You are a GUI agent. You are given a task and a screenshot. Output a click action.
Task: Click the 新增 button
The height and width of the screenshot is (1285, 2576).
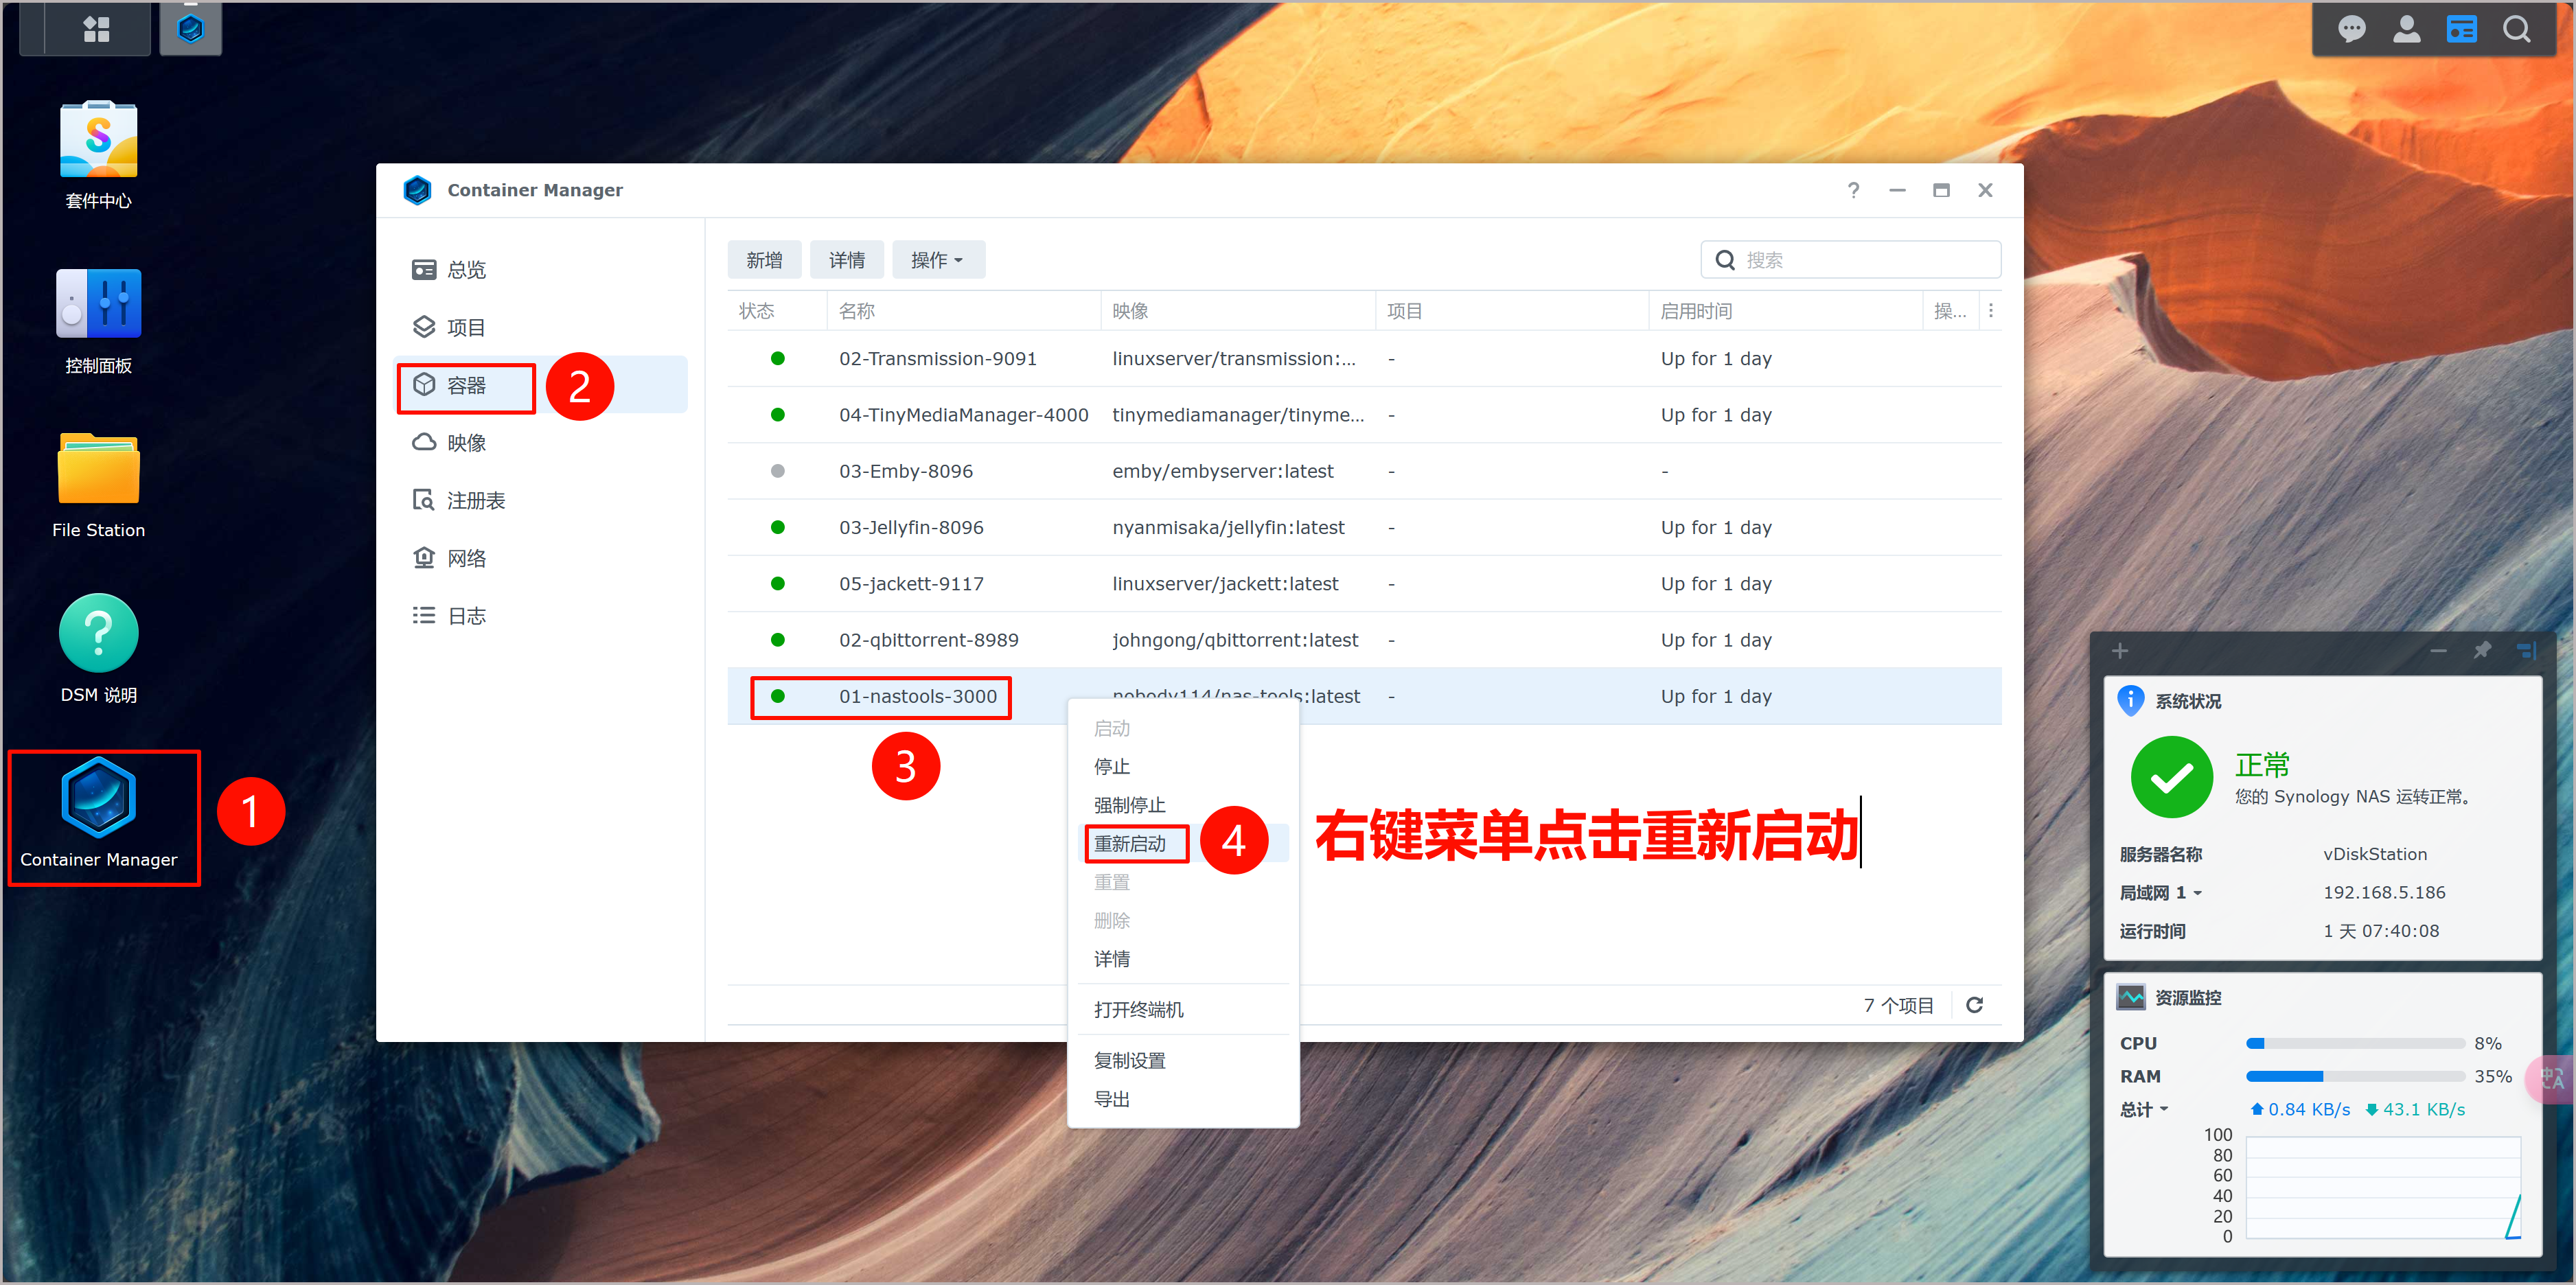[x=764, y=260]
